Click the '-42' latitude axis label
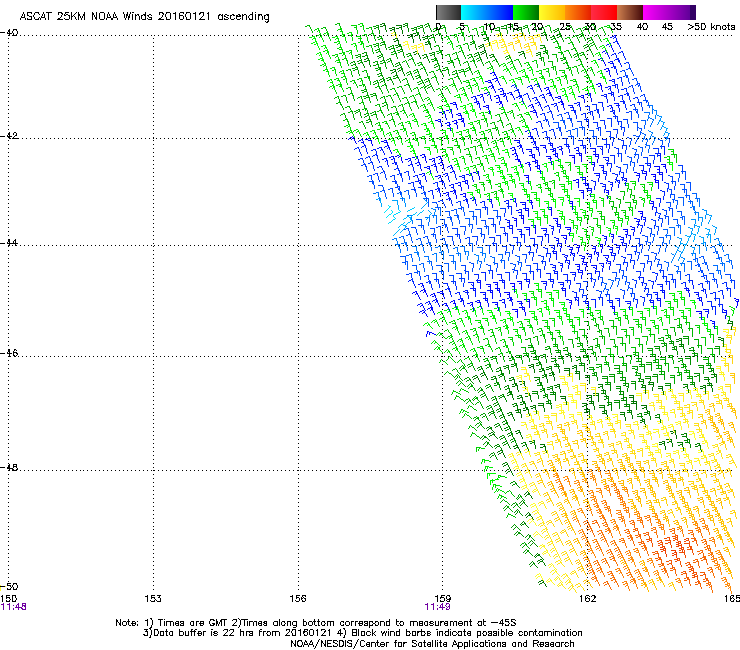The width and height of the screenshot is (740, 650). coord(9,136)
